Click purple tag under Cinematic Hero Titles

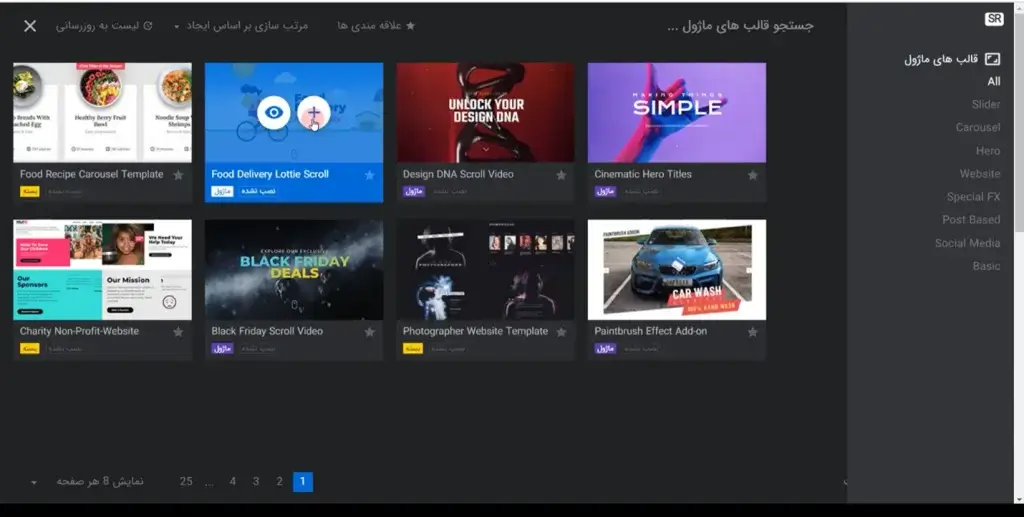tap(605, 191)
